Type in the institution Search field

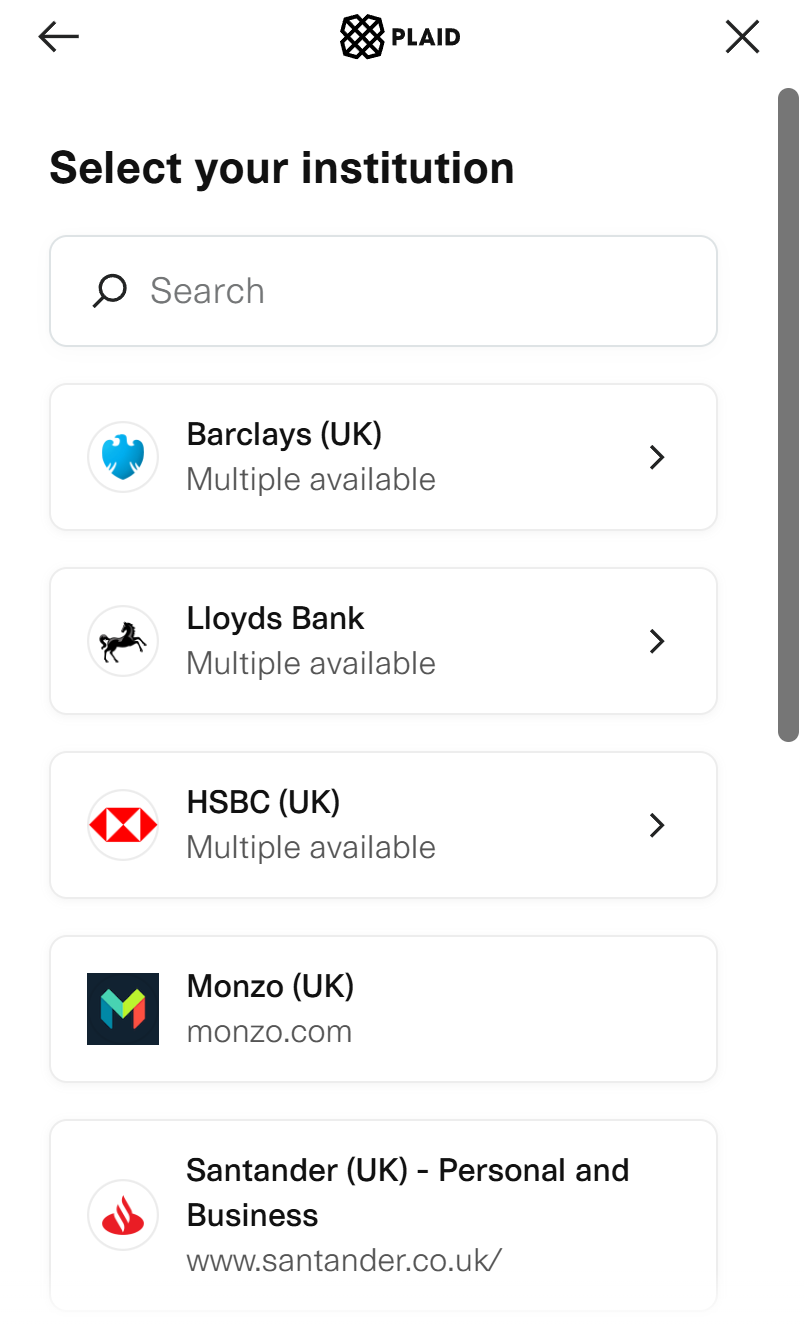[420, 291]
